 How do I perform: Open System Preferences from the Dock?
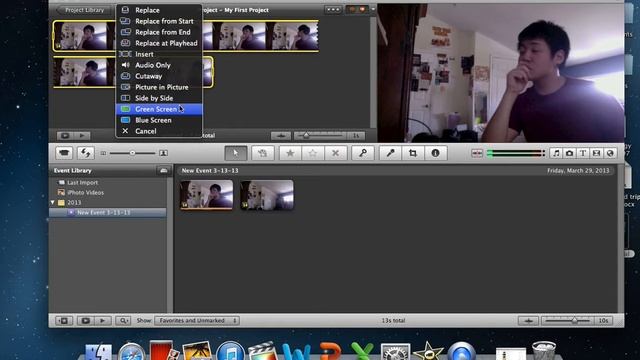point(395,352)
